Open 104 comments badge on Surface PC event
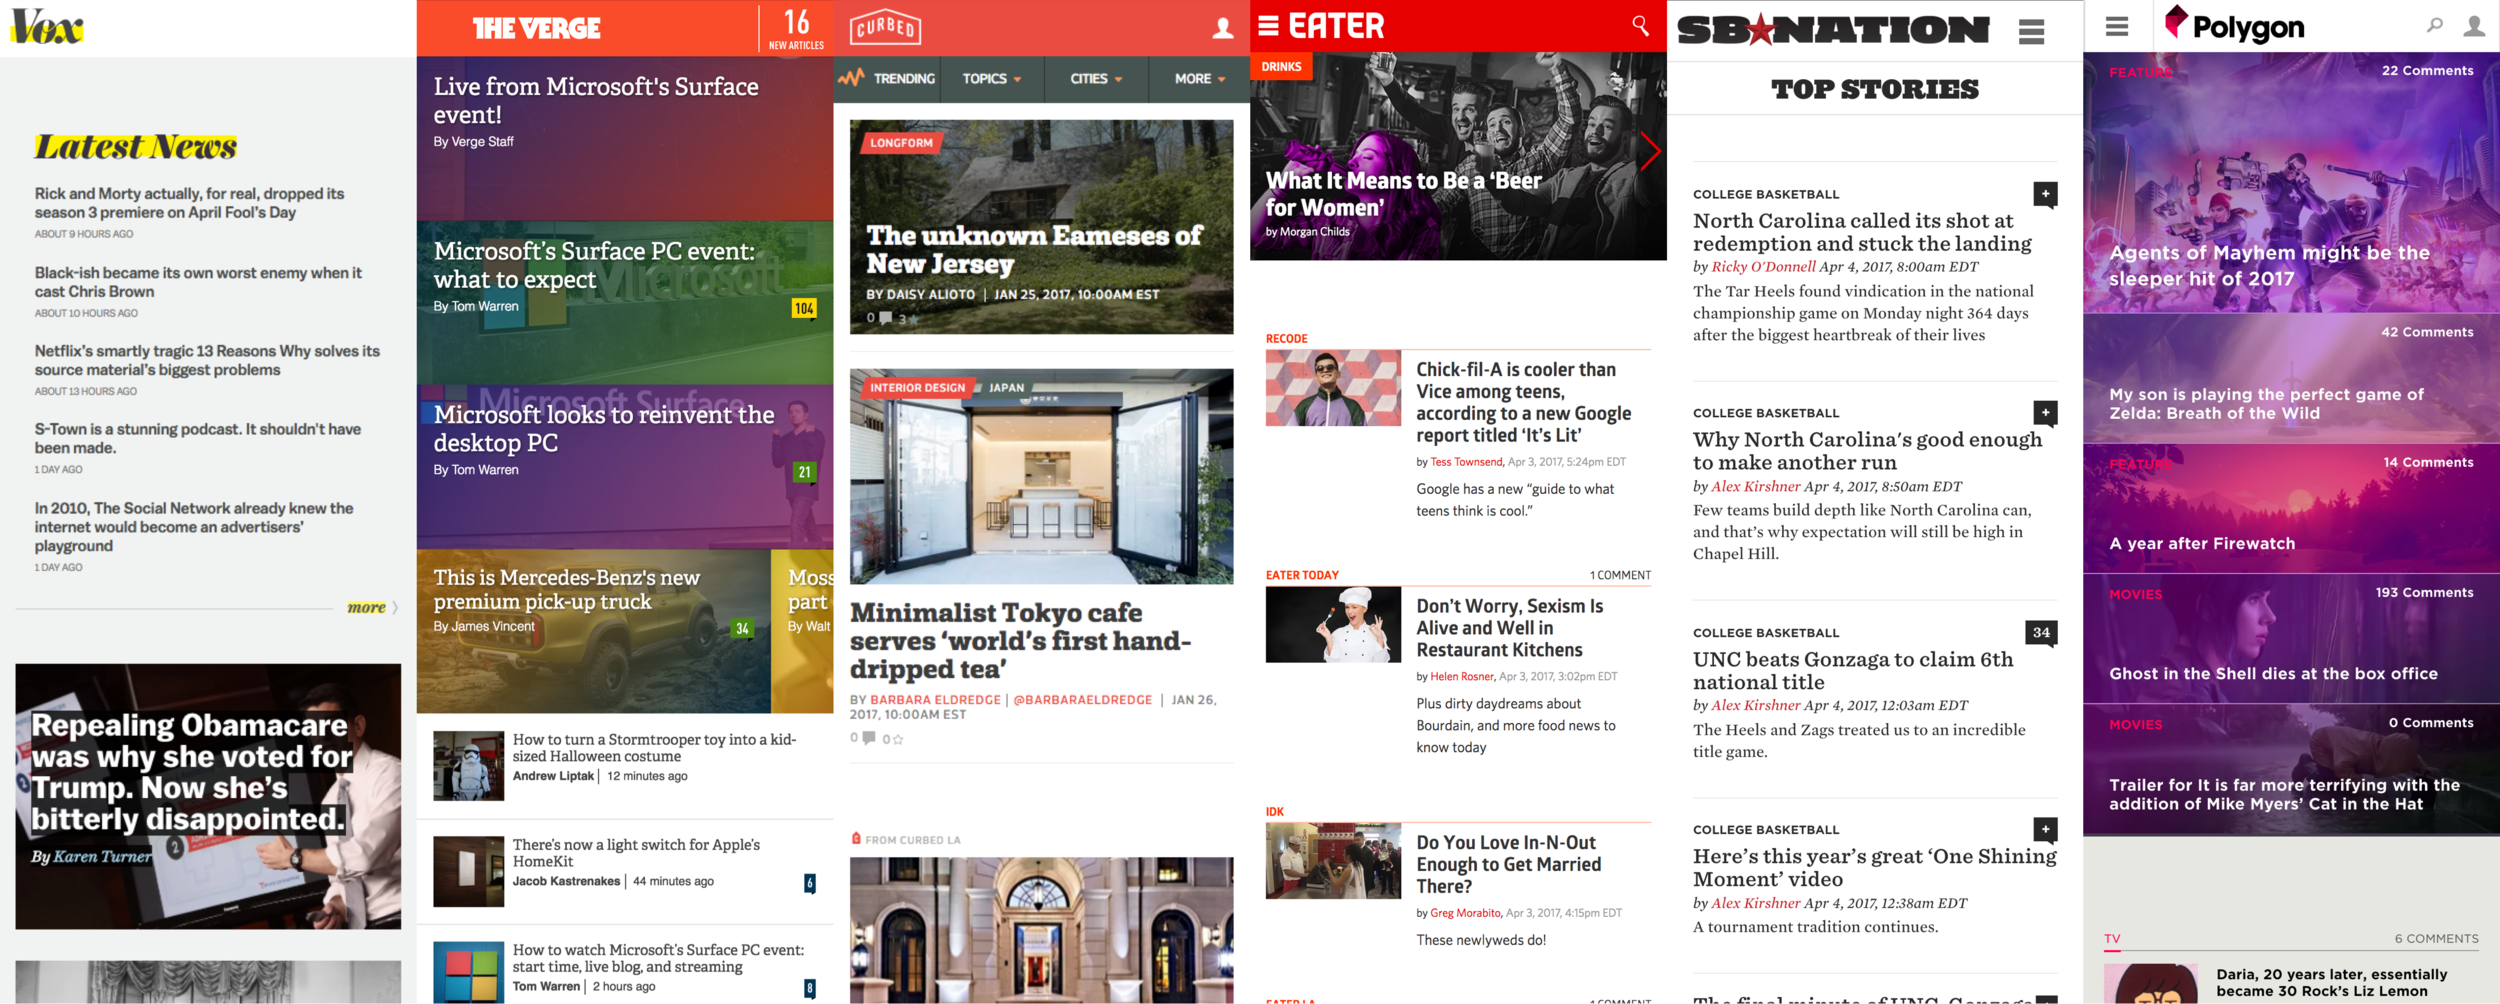This screenshot has height=1004, width=2500. [804, 309]
